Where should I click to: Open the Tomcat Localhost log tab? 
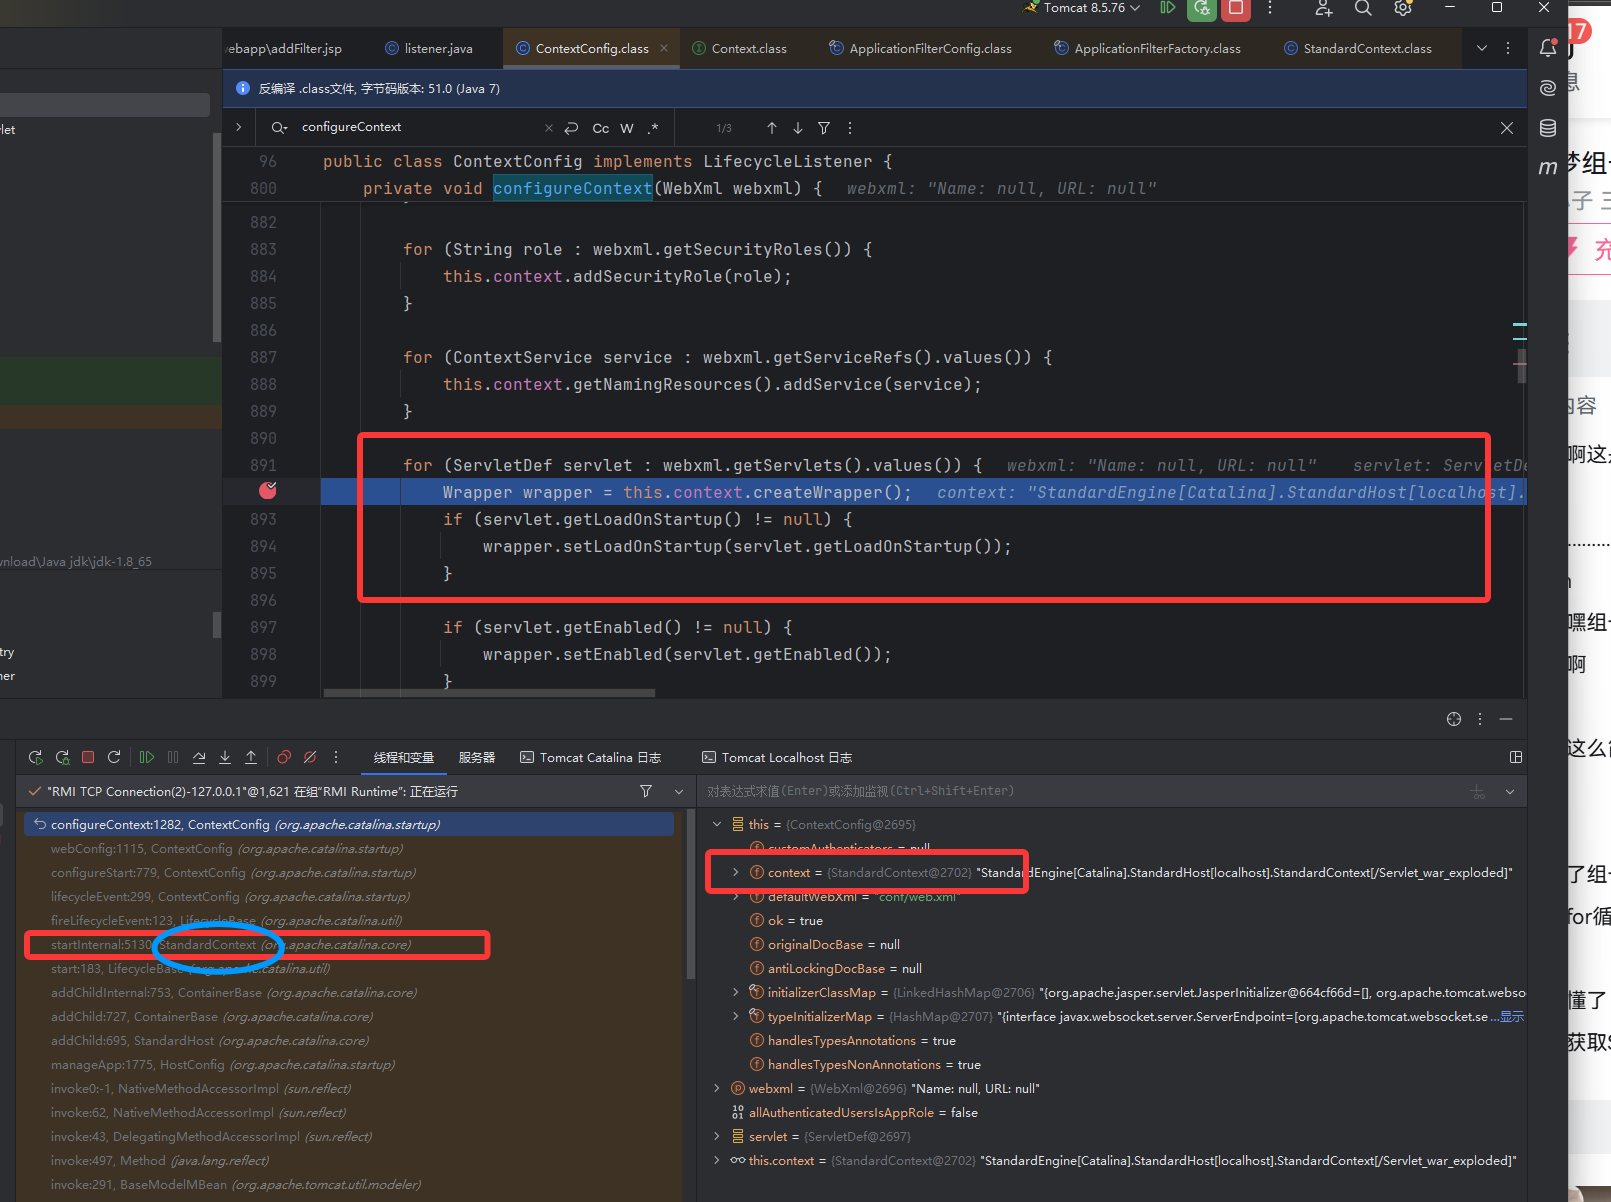777,758
